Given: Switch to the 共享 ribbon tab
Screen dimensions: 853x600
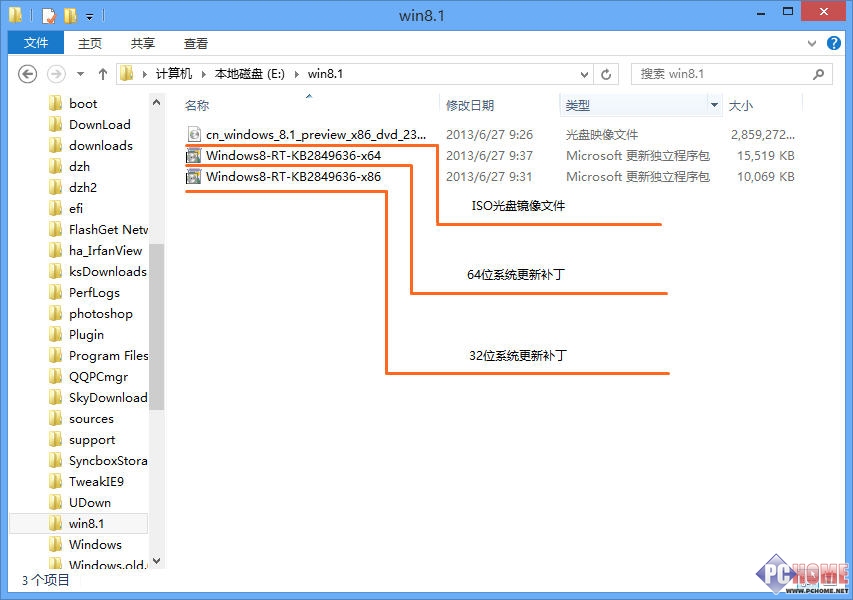Looking at the screenshot, I should 143,43.
